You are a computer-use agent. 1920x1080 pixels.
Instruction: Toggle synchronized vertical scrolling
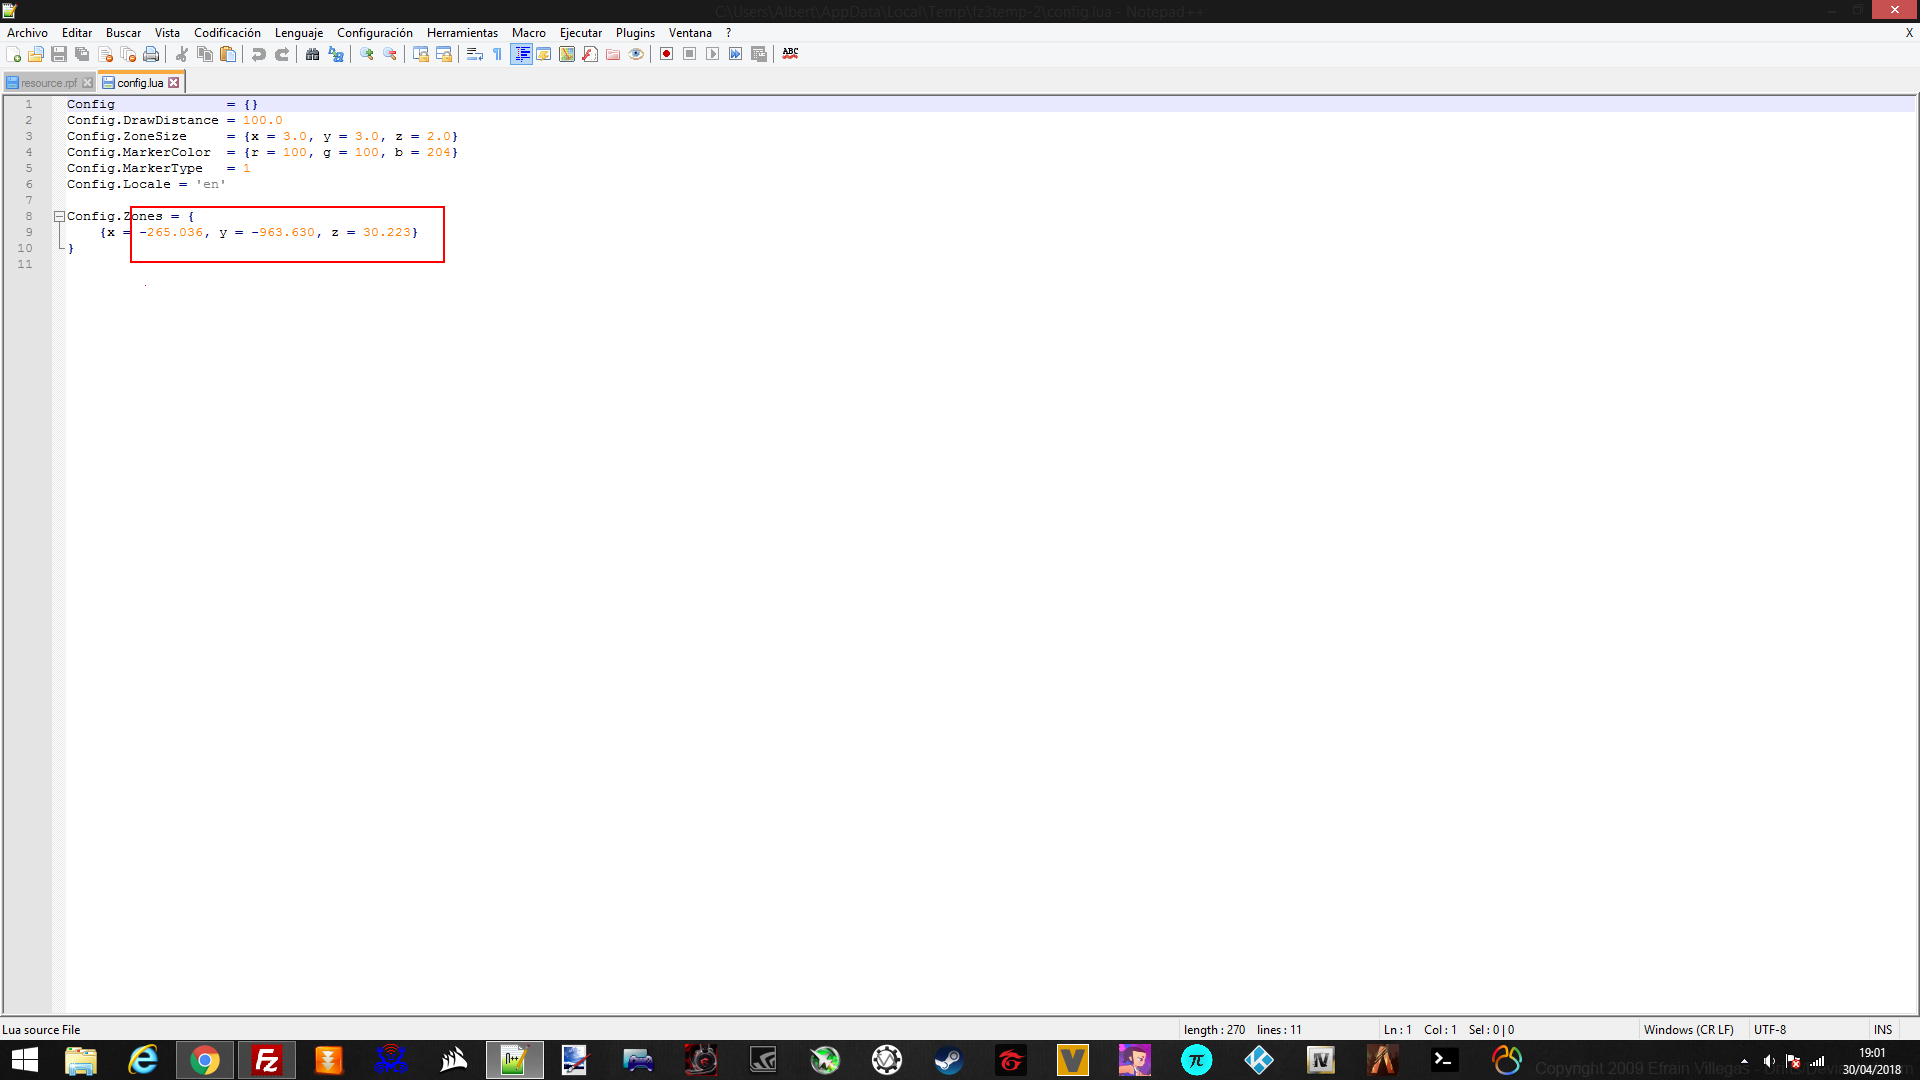(x=421, y=54)
